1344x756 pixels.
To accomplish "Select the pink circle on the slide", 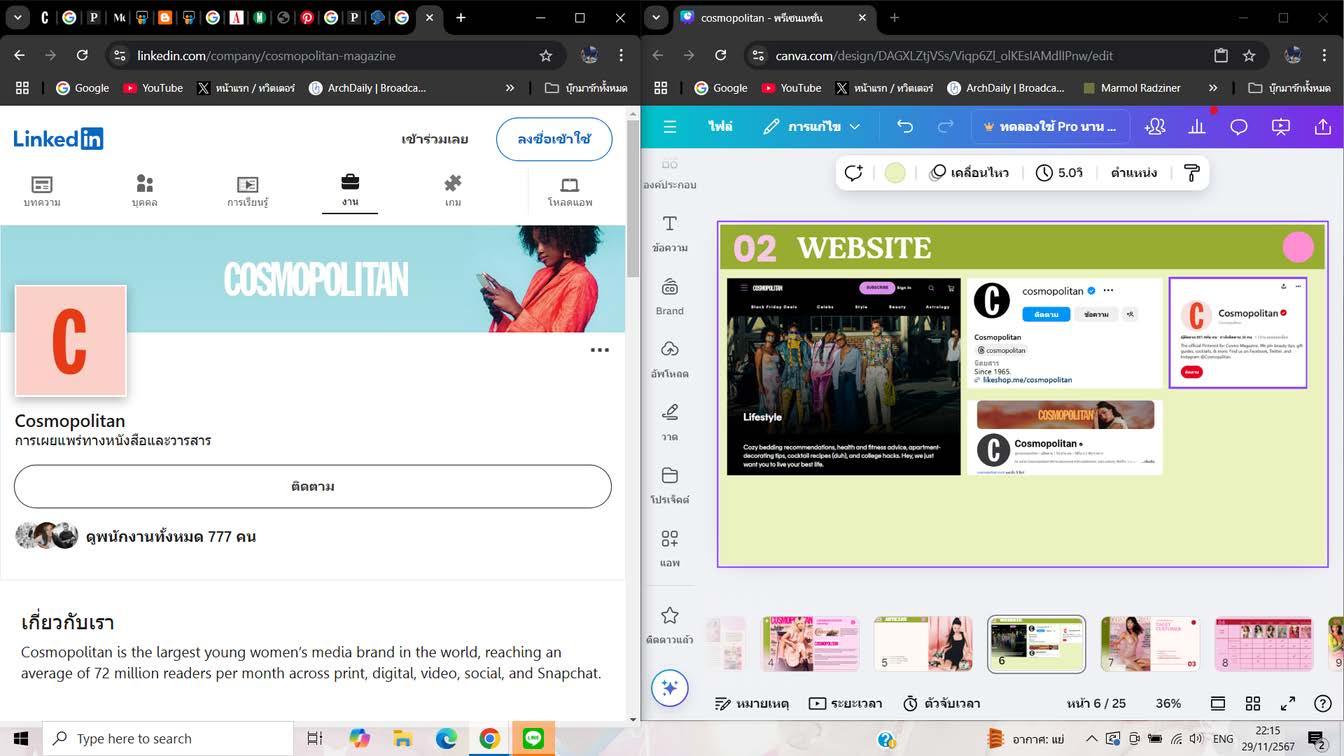I will pyautogui.click(x=1298, y=246).
